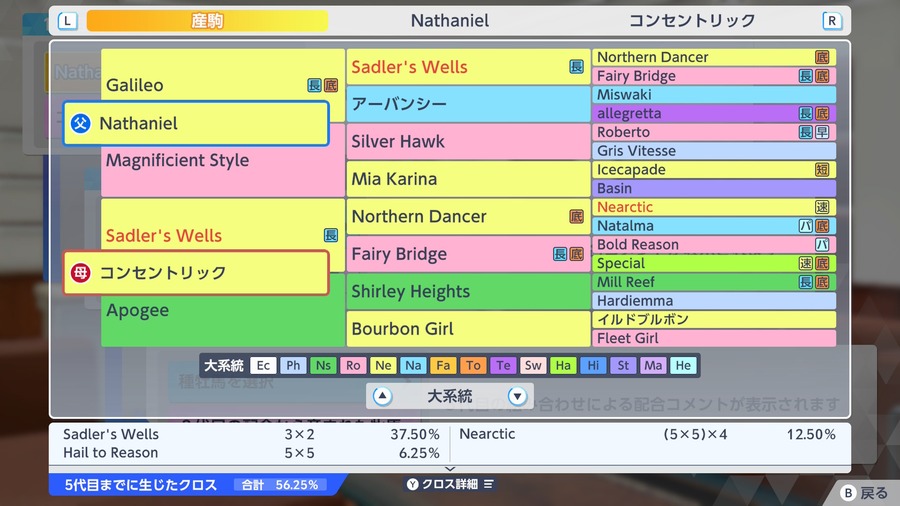The image size is (900, 506).
Task: Click the Ne lineage swatch
Action: [383, 365]
